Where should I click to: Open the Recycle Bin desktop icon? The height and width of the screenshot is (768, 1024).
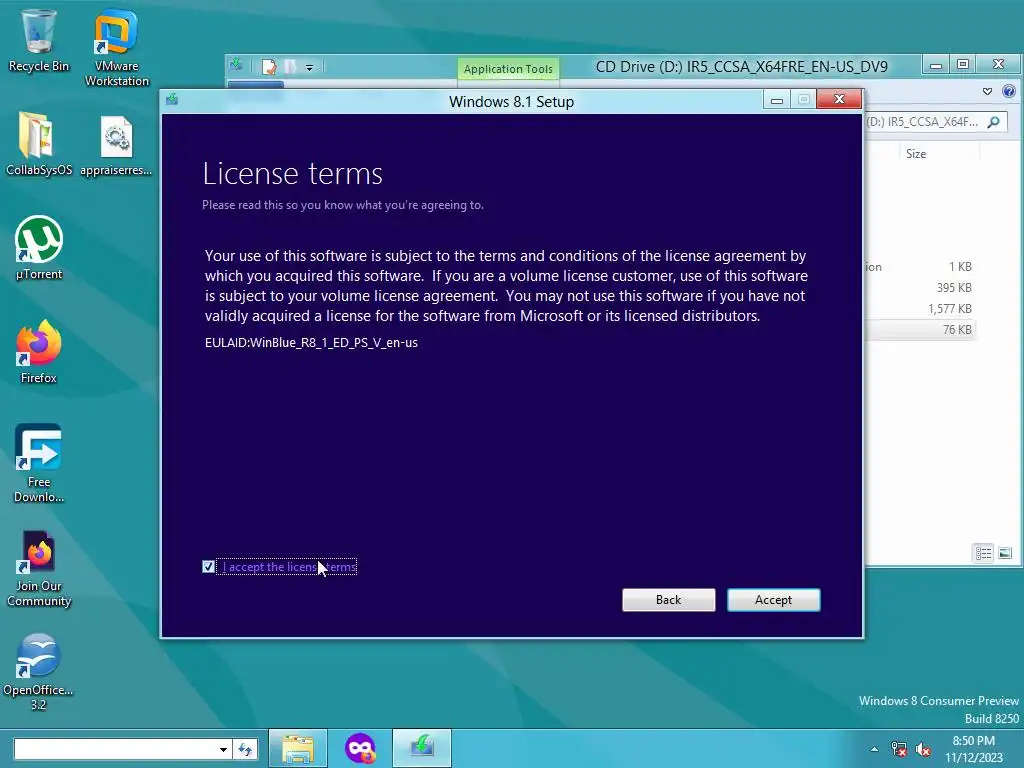[x=39, y=40]
